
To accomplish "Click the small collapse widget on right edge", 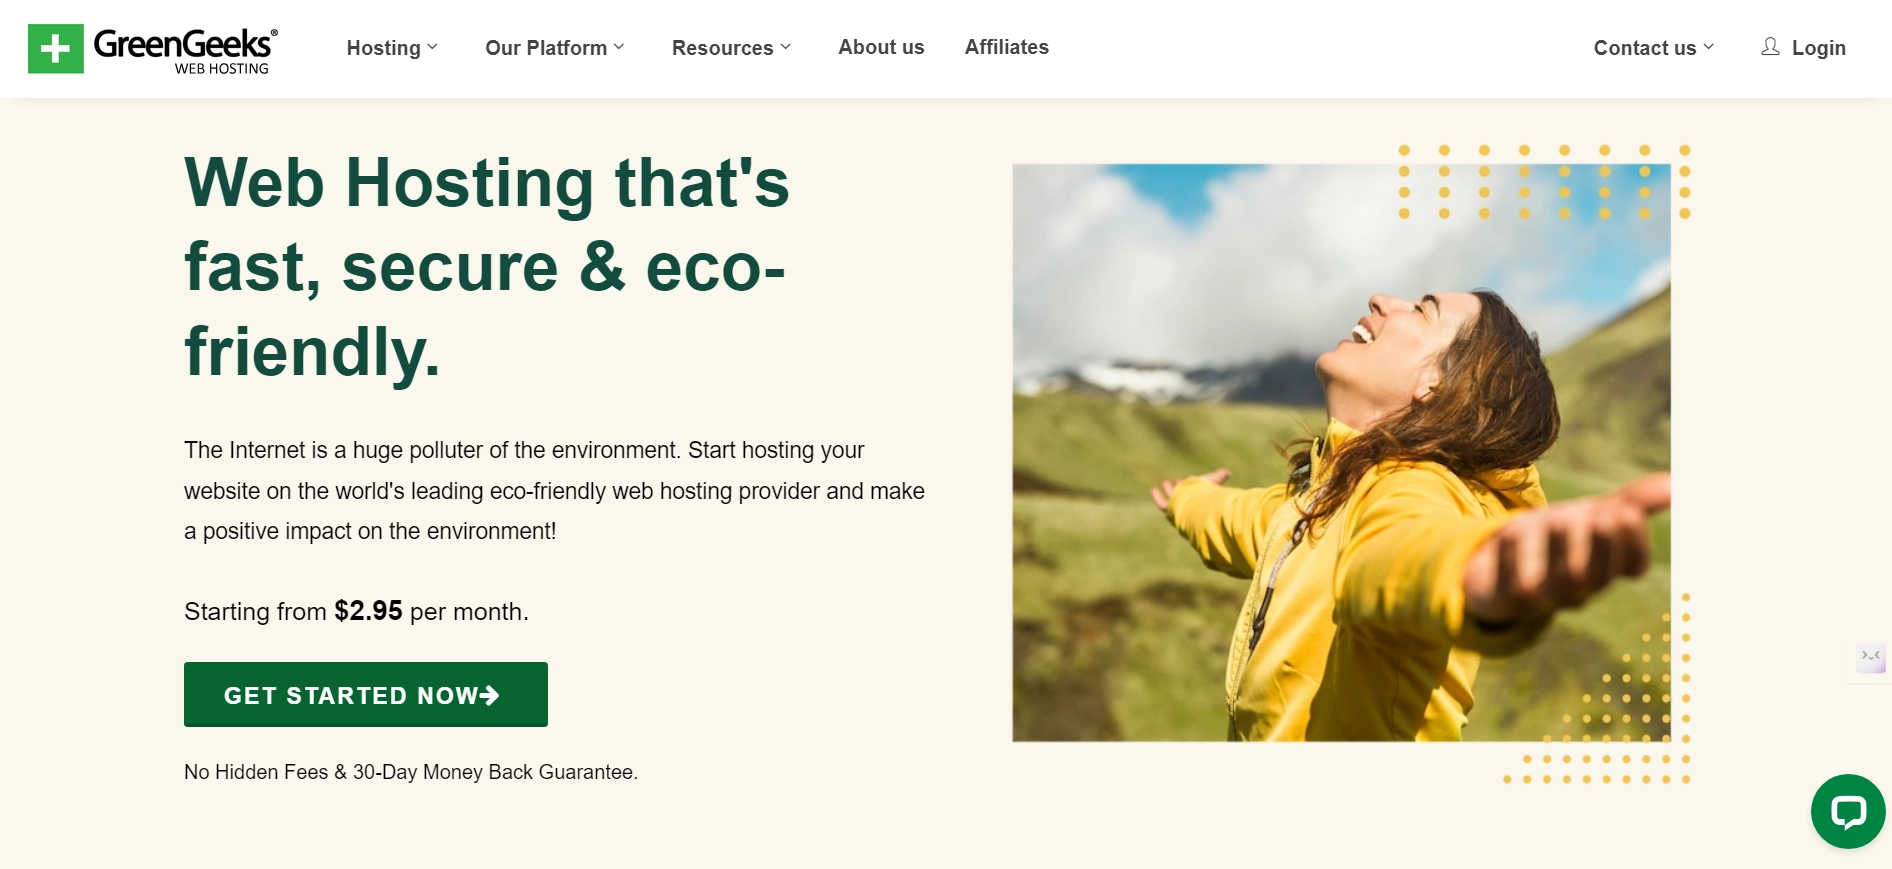I will pyautogui.click(x=1870, y=657).
